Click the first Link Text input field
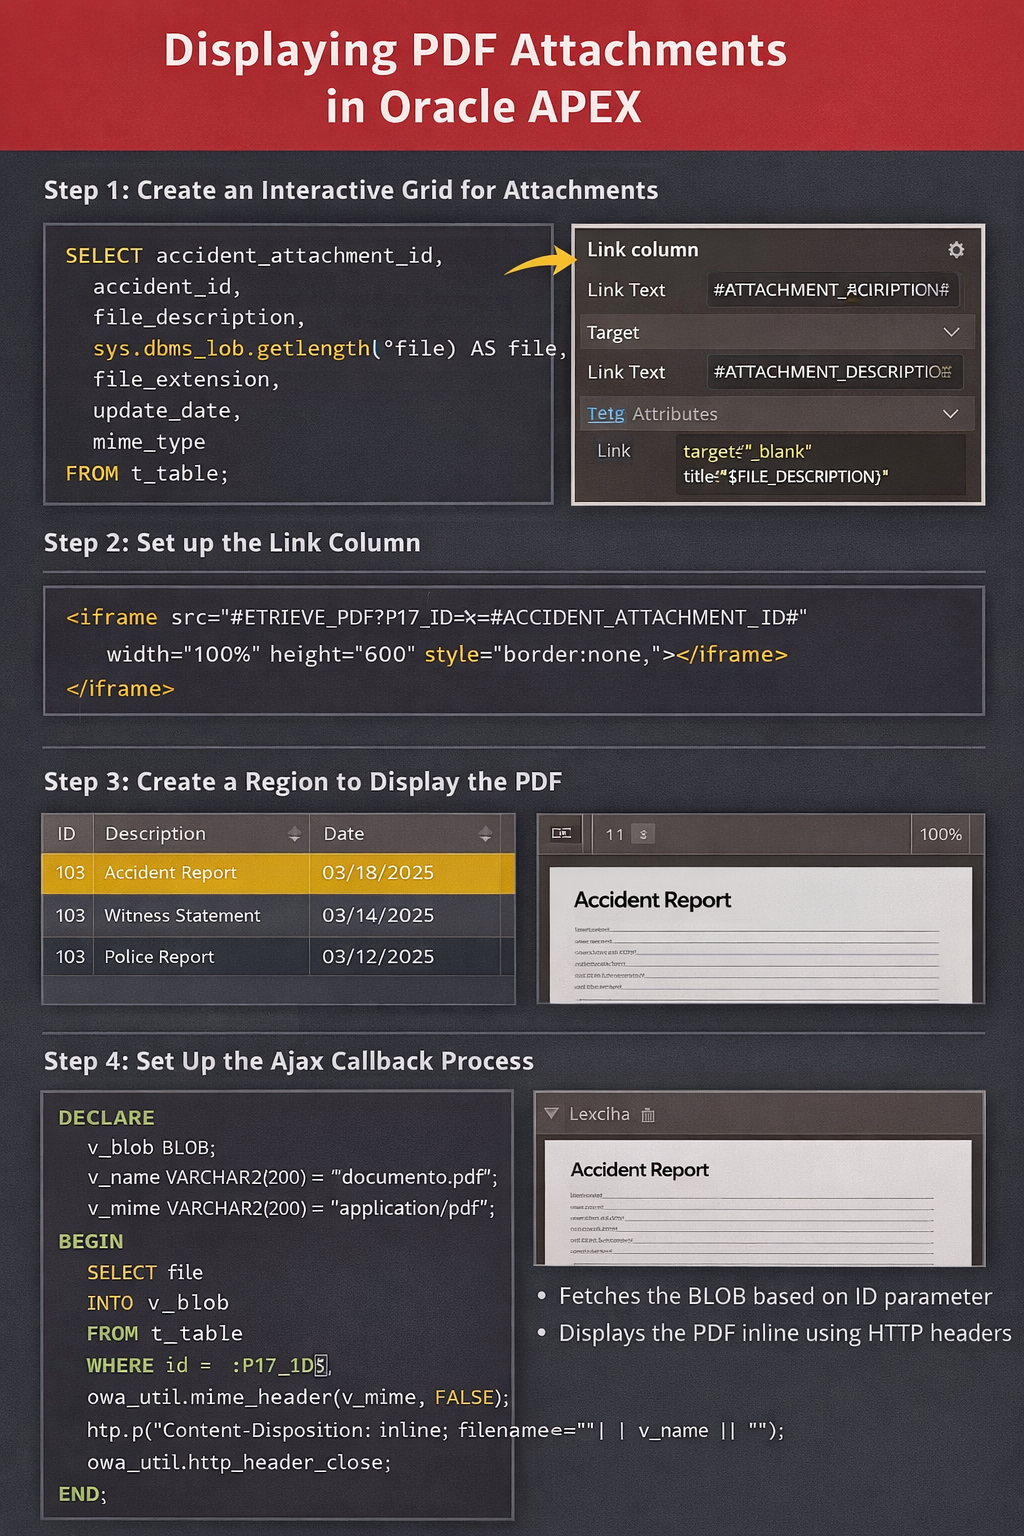 click(832, 290)
